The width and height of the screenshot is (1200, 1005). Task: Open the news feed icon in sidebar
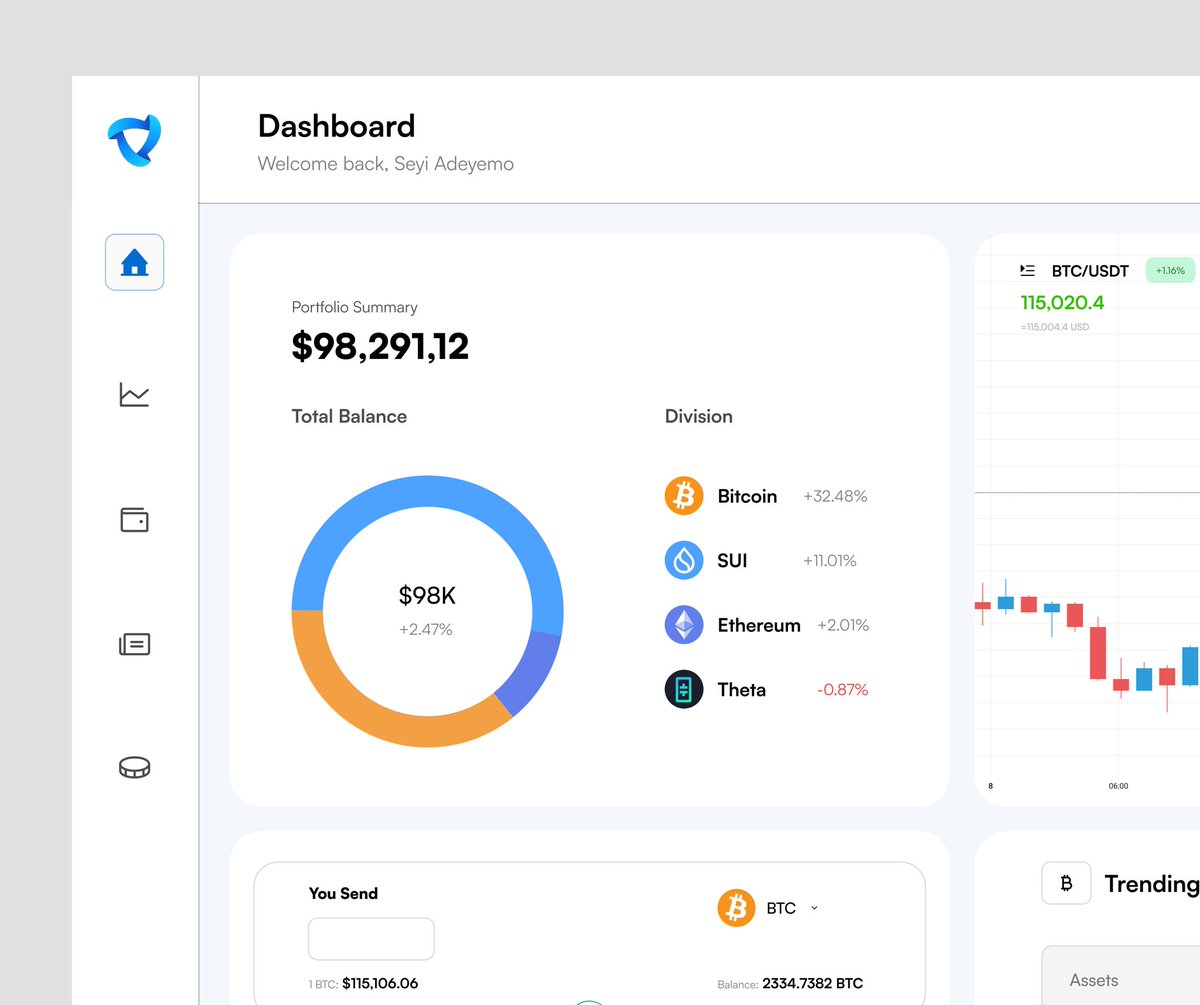click(134, 644)
